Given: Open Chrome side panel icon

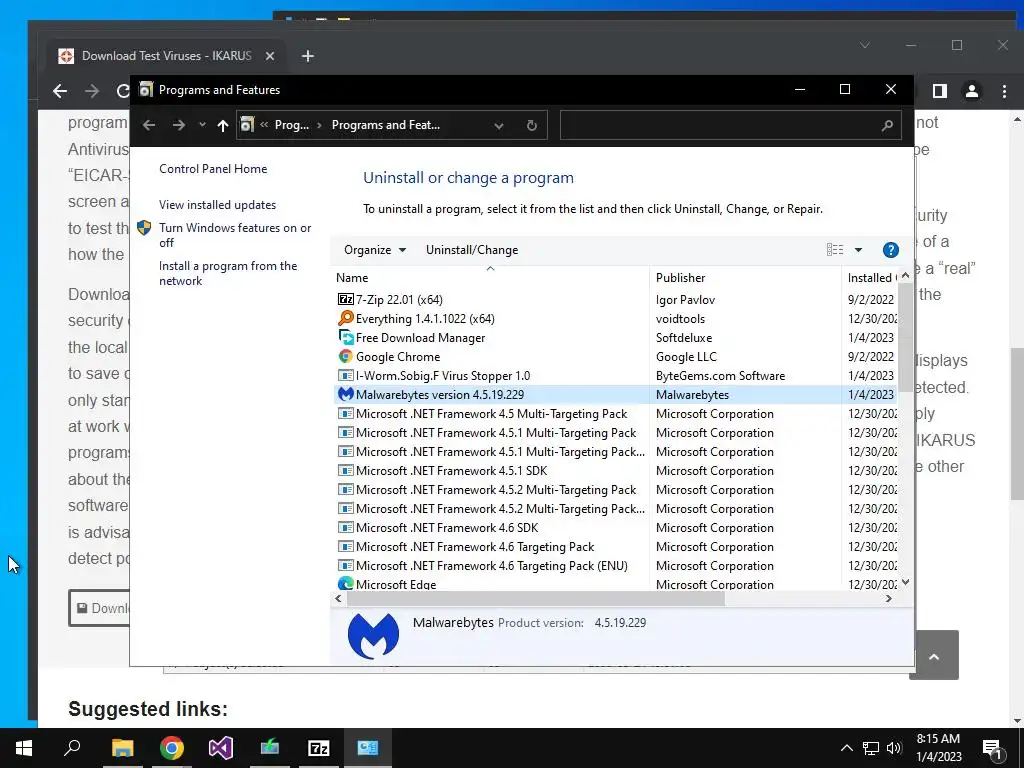Looking at the screenshot, I should (x=940, y=91).
